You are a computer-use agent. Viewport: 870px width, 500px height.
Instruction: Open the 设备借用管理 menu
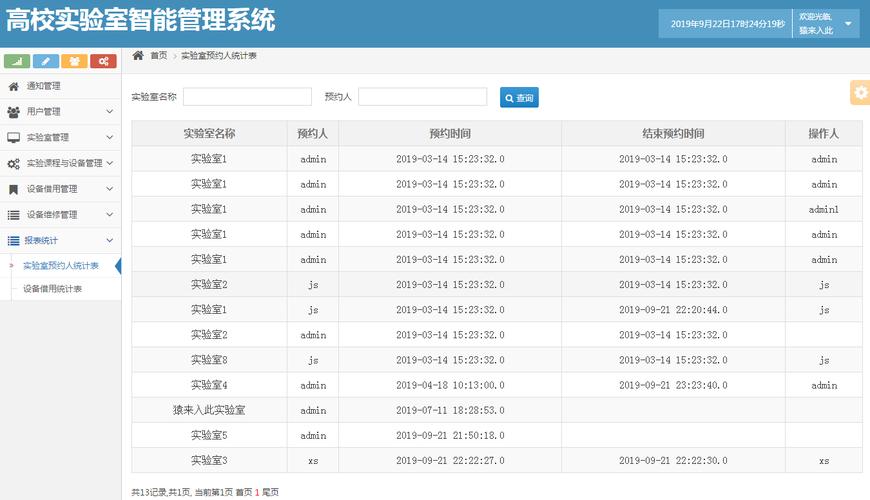[60, 189]
